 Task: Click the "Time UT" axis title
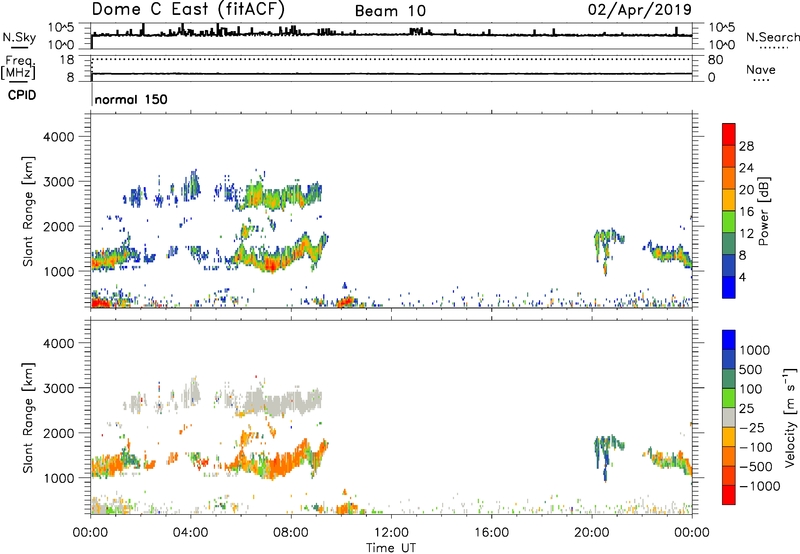click(391, 548)
